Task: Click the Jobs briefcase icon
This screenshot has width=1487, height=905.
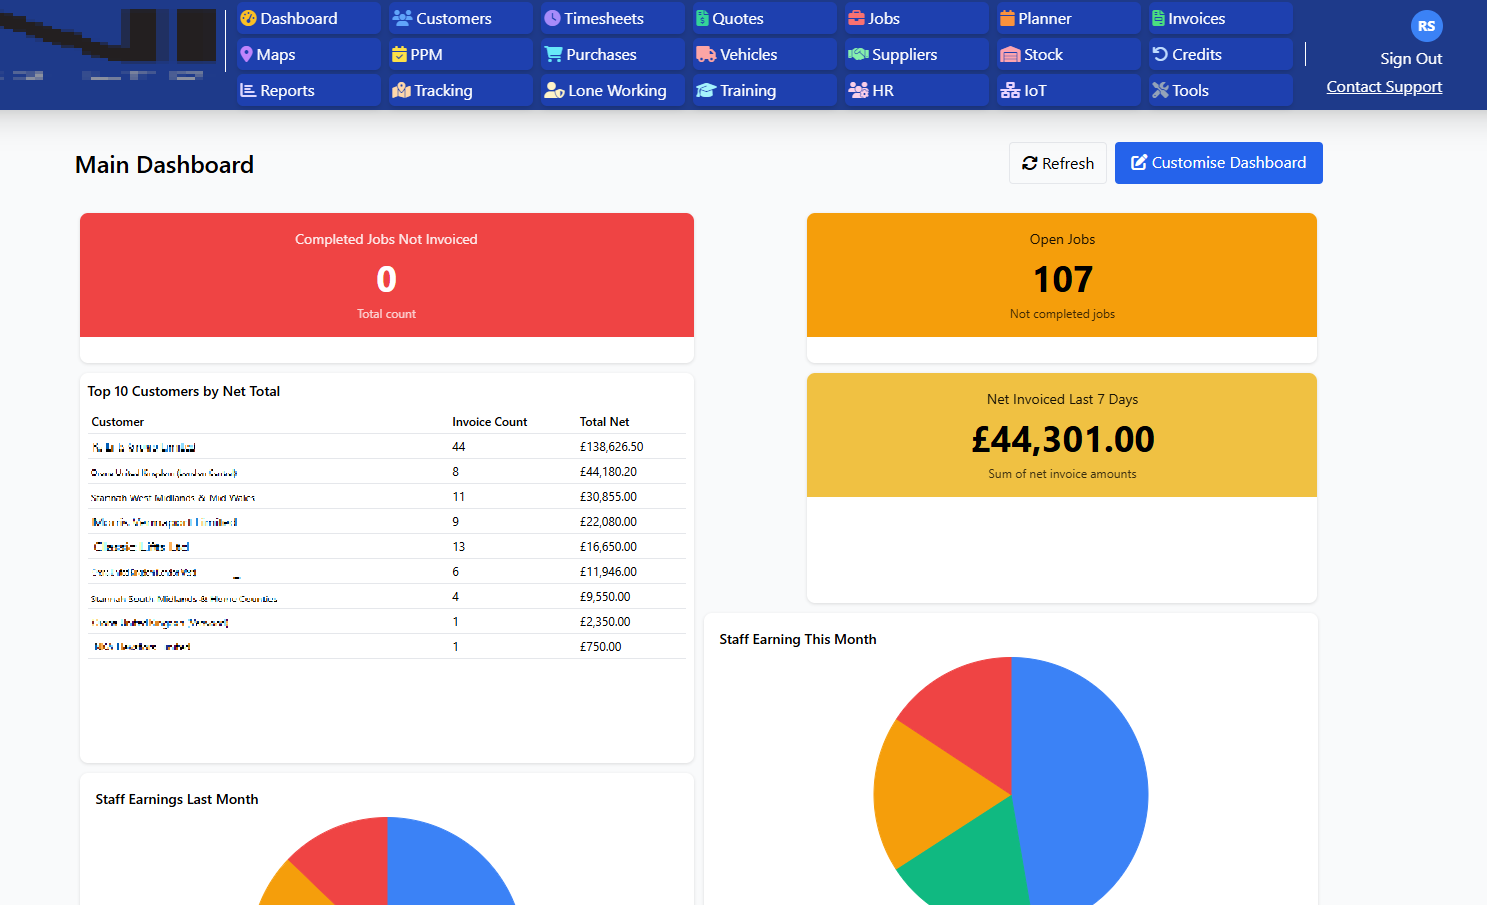Action: pyautogui.click(x=856, y=18)
